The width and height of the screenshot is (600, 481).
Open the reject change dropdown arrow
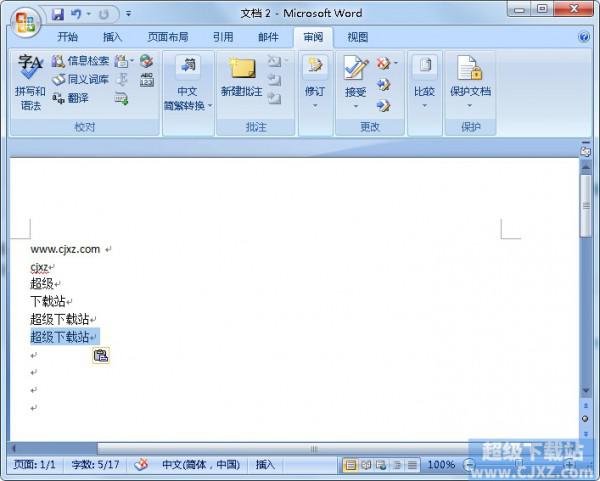(396, 62)
